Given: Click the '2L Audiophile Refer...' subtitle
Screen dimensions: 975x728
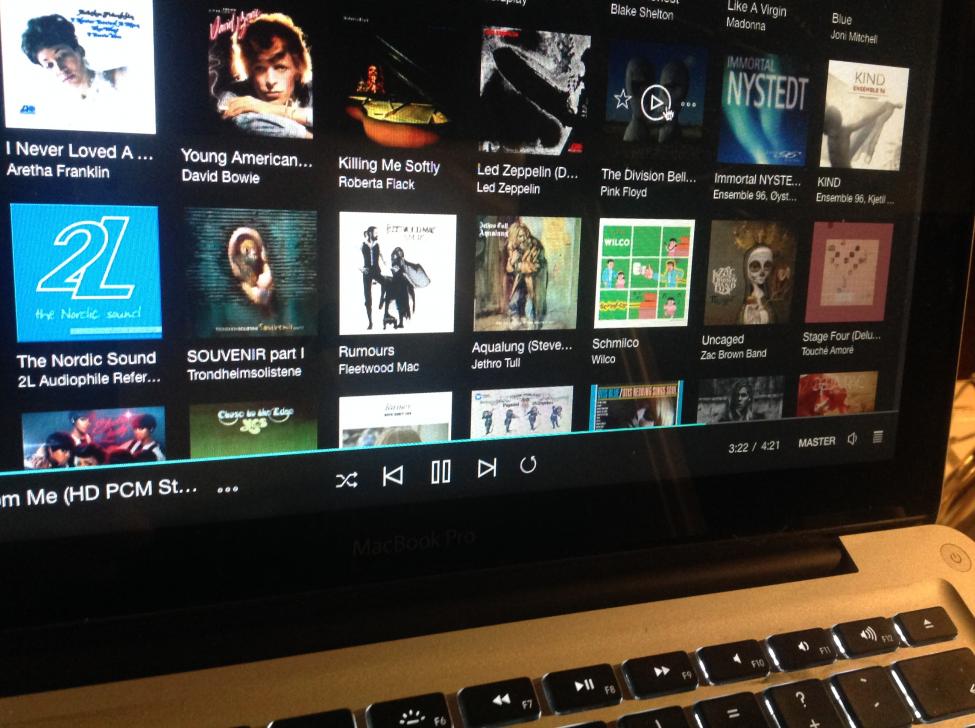Looking at the screenshot, I should (x=89, y=379).
